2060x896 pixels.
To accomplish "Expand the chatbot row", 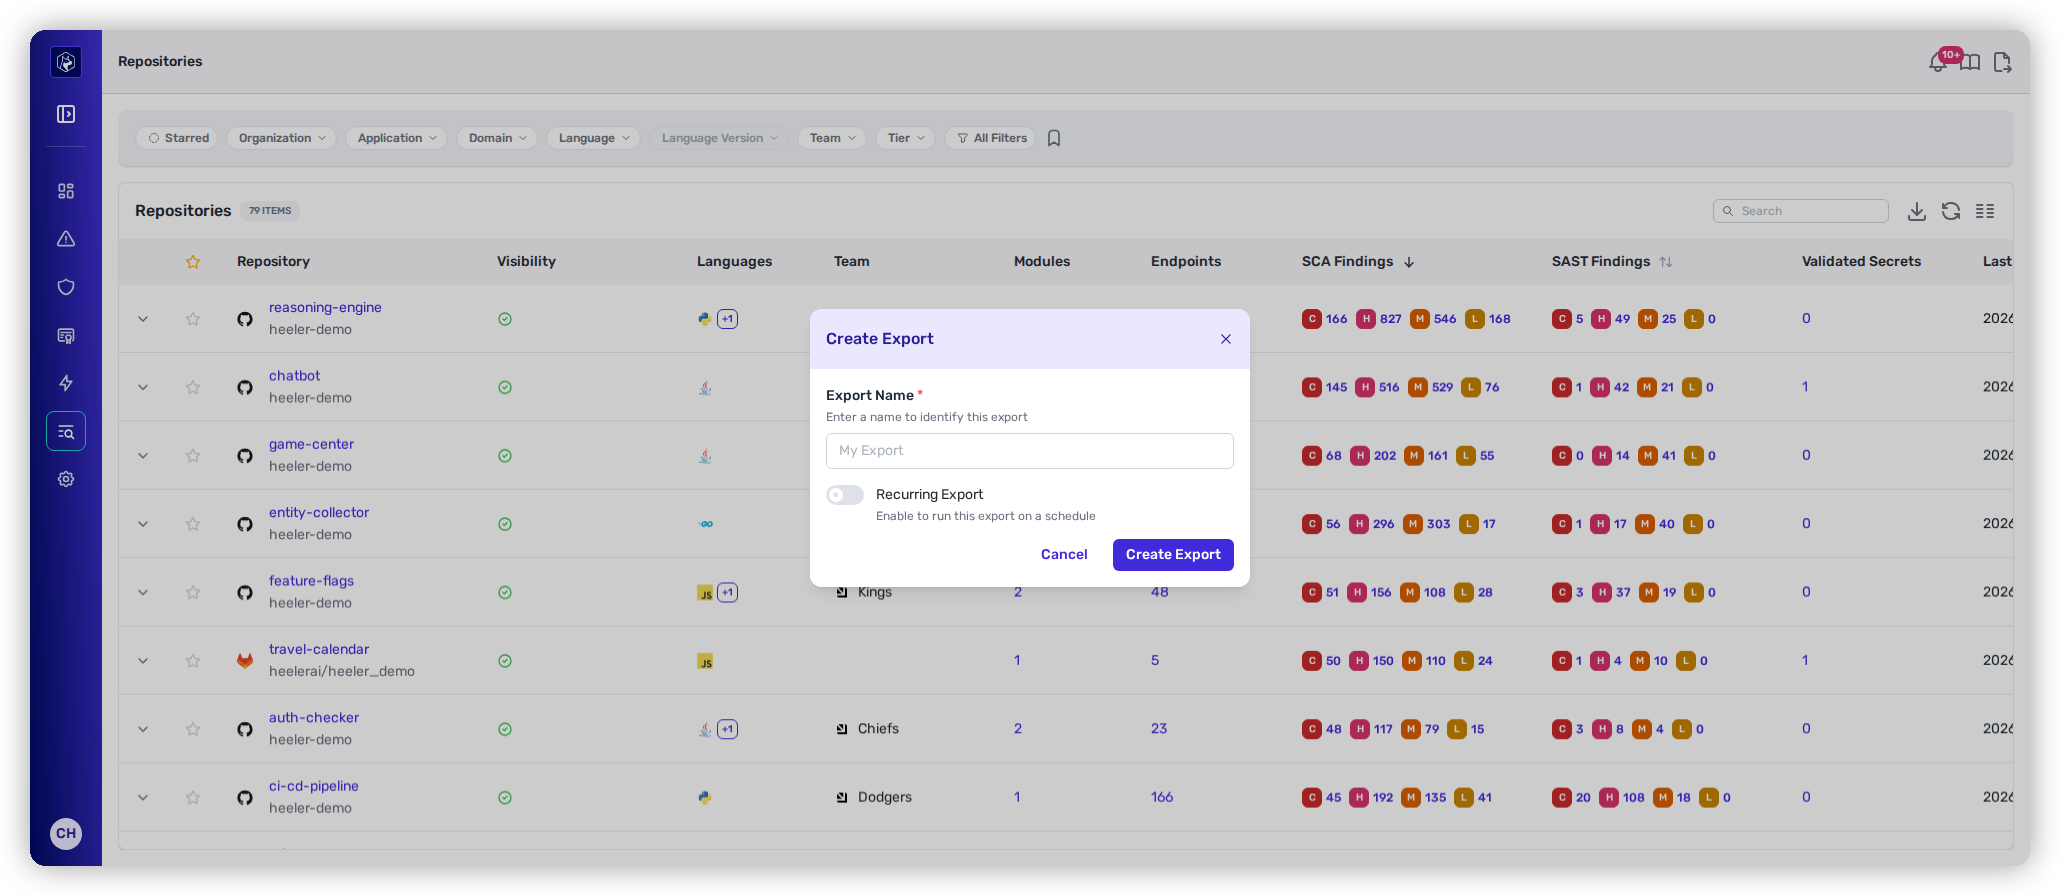I will pyautogui.click(x=143, y=387).
